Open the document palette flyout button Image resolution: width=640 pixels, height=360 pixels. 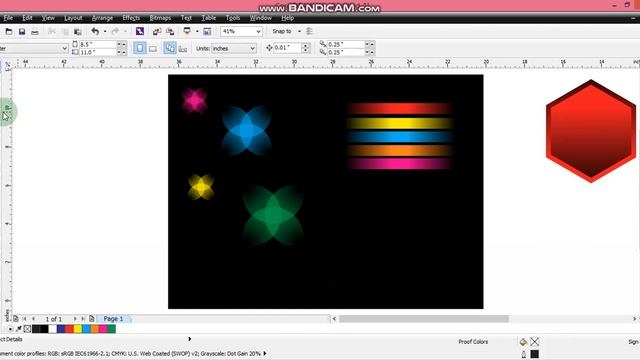point(10,329)
